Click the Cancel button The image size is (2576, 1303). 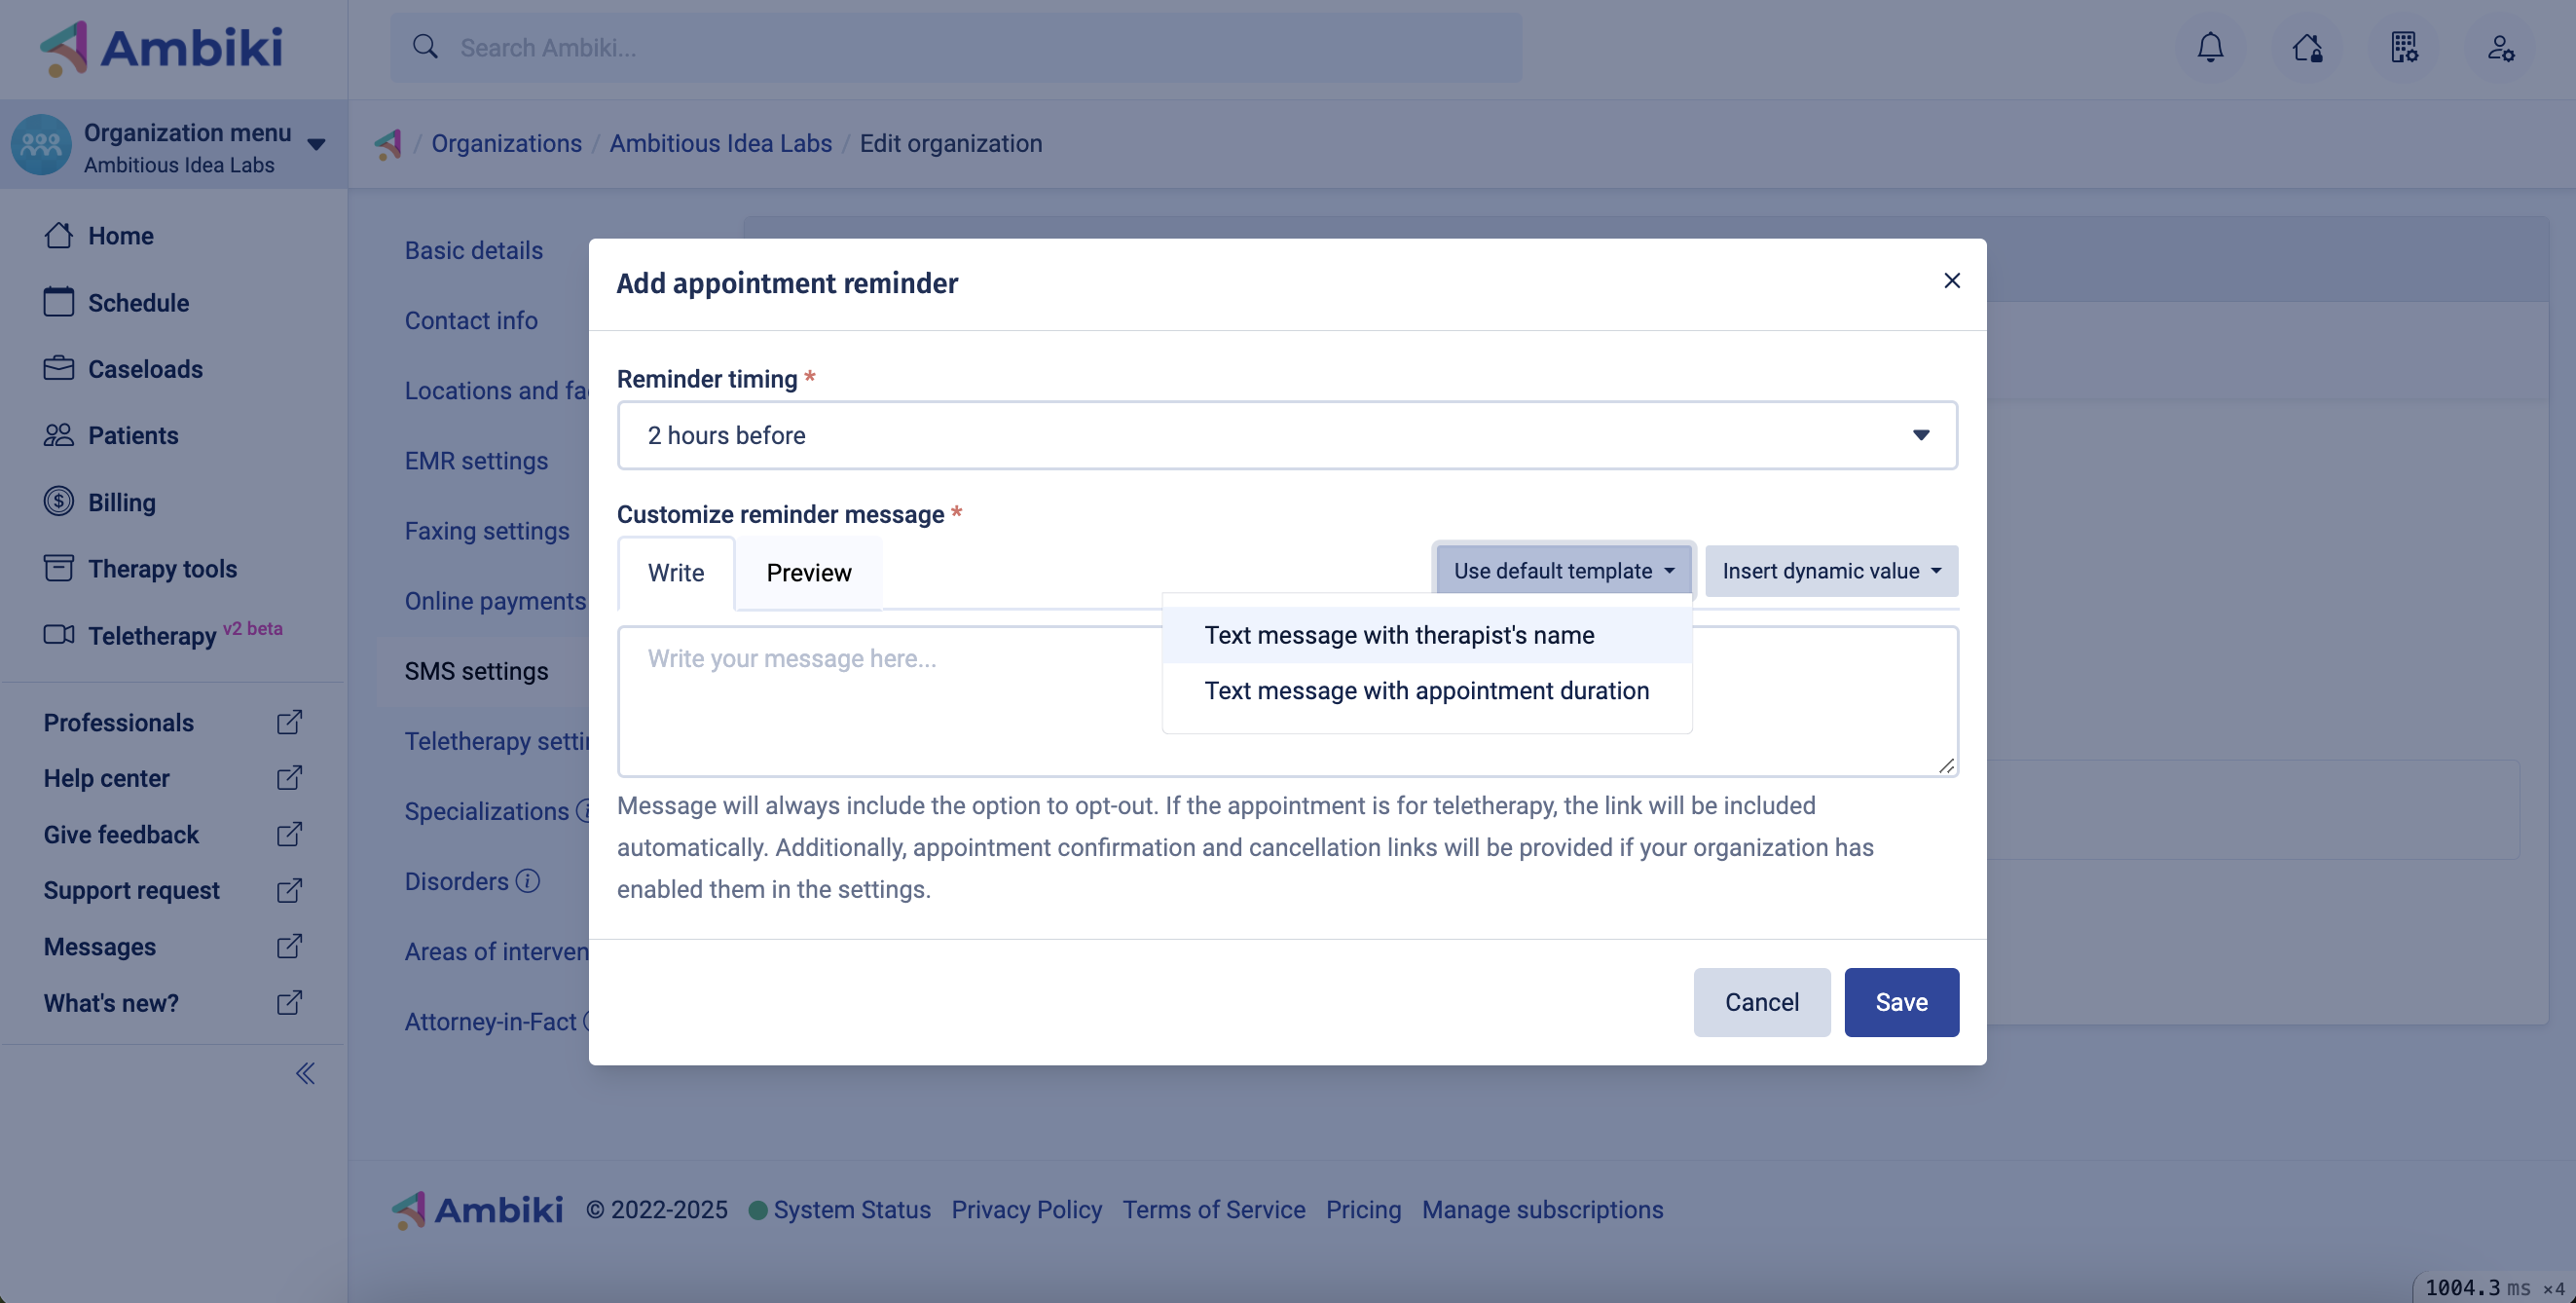coord(1760,1002)
